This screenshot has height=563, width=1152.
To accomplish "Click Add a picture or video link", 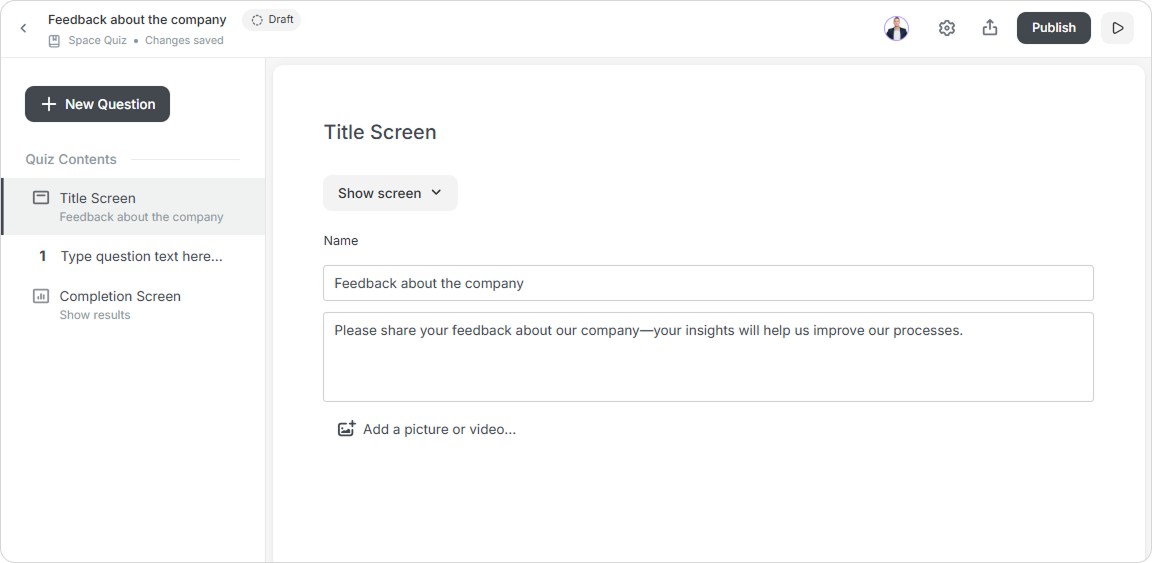I will pos(439,429).
